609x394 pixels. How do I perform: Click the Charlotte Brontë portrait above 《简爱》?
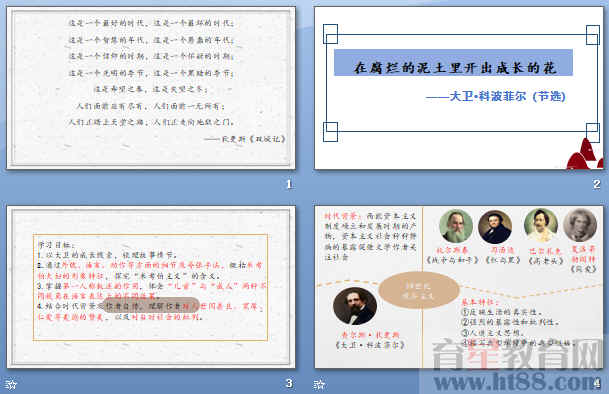pyautogui.click(x=580, y=225)
